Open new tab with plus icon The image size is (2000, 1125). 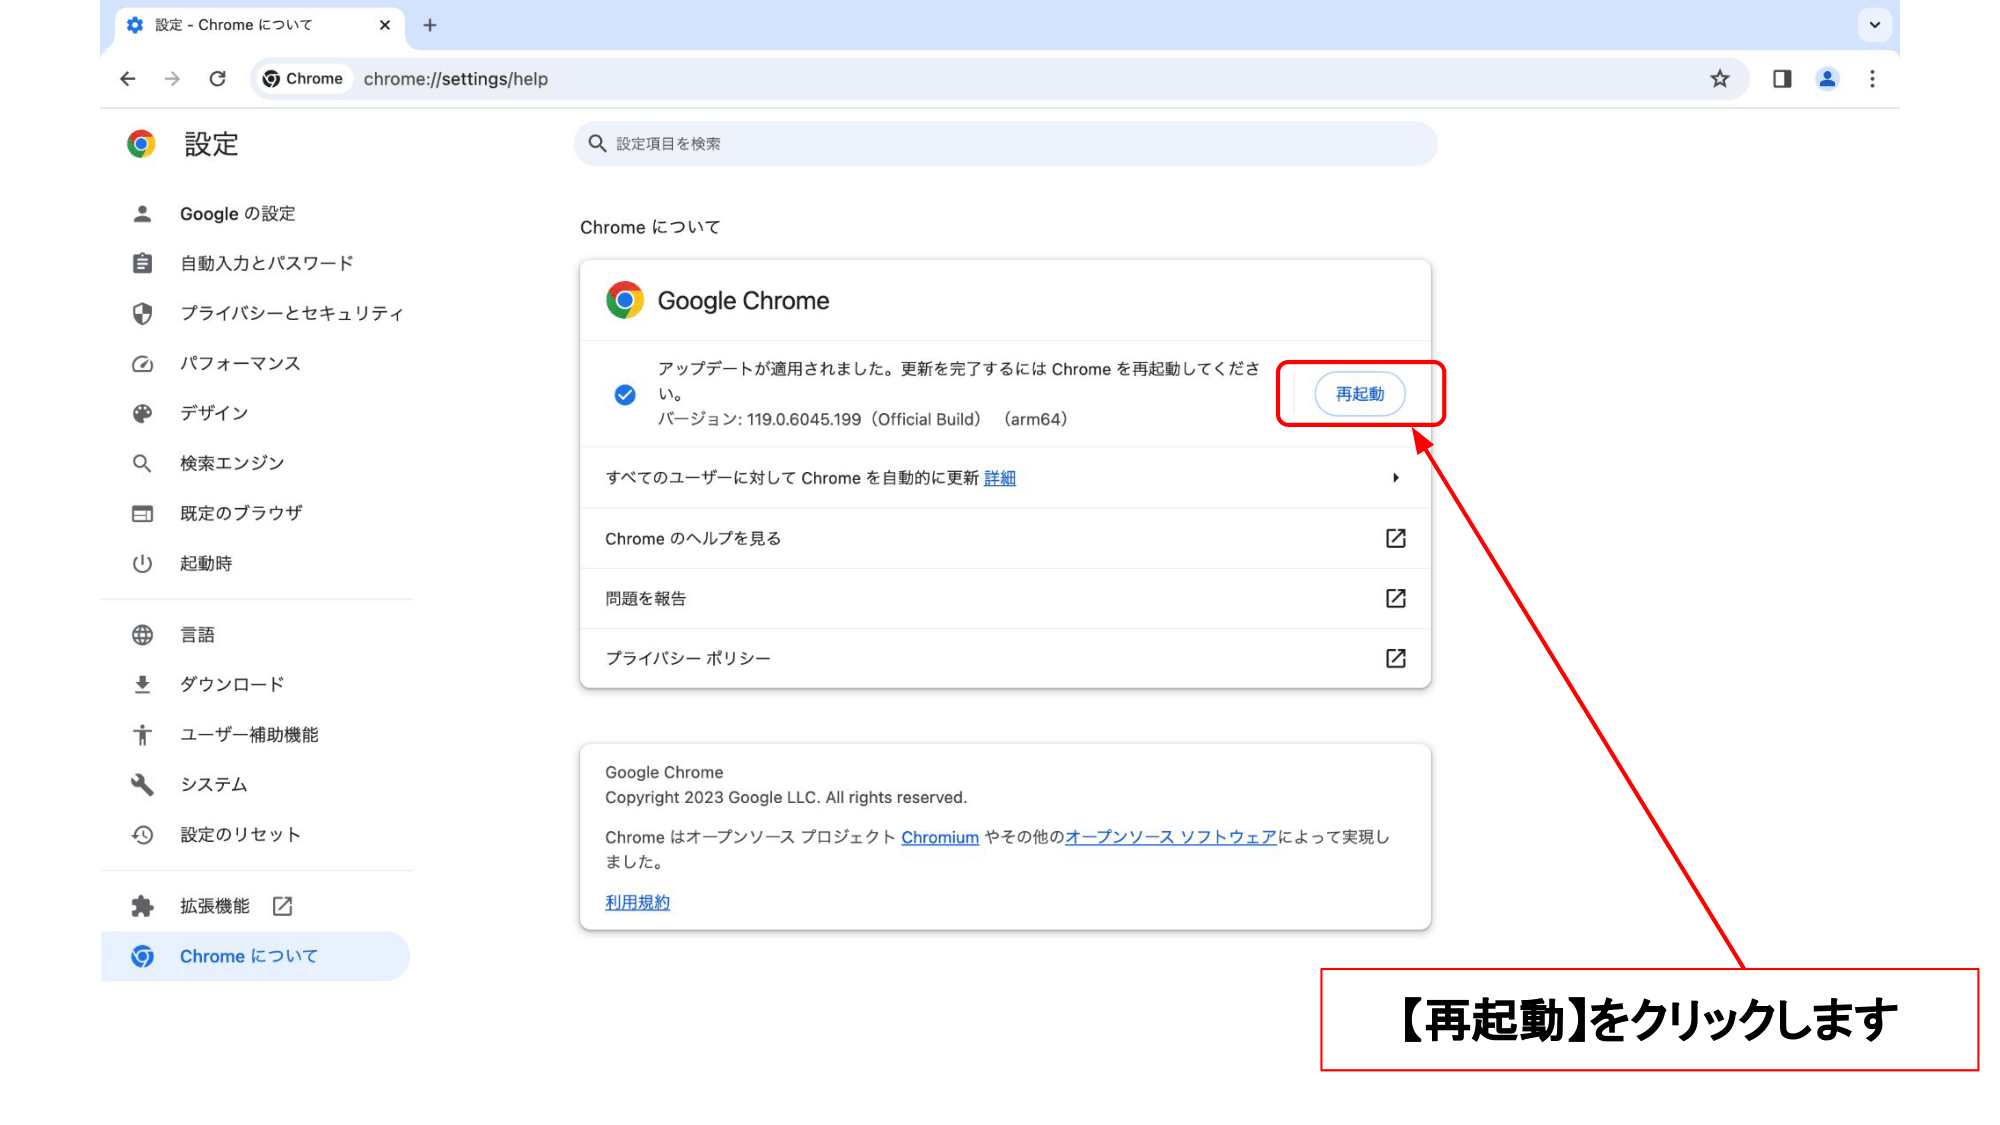[x=430, y=25]
